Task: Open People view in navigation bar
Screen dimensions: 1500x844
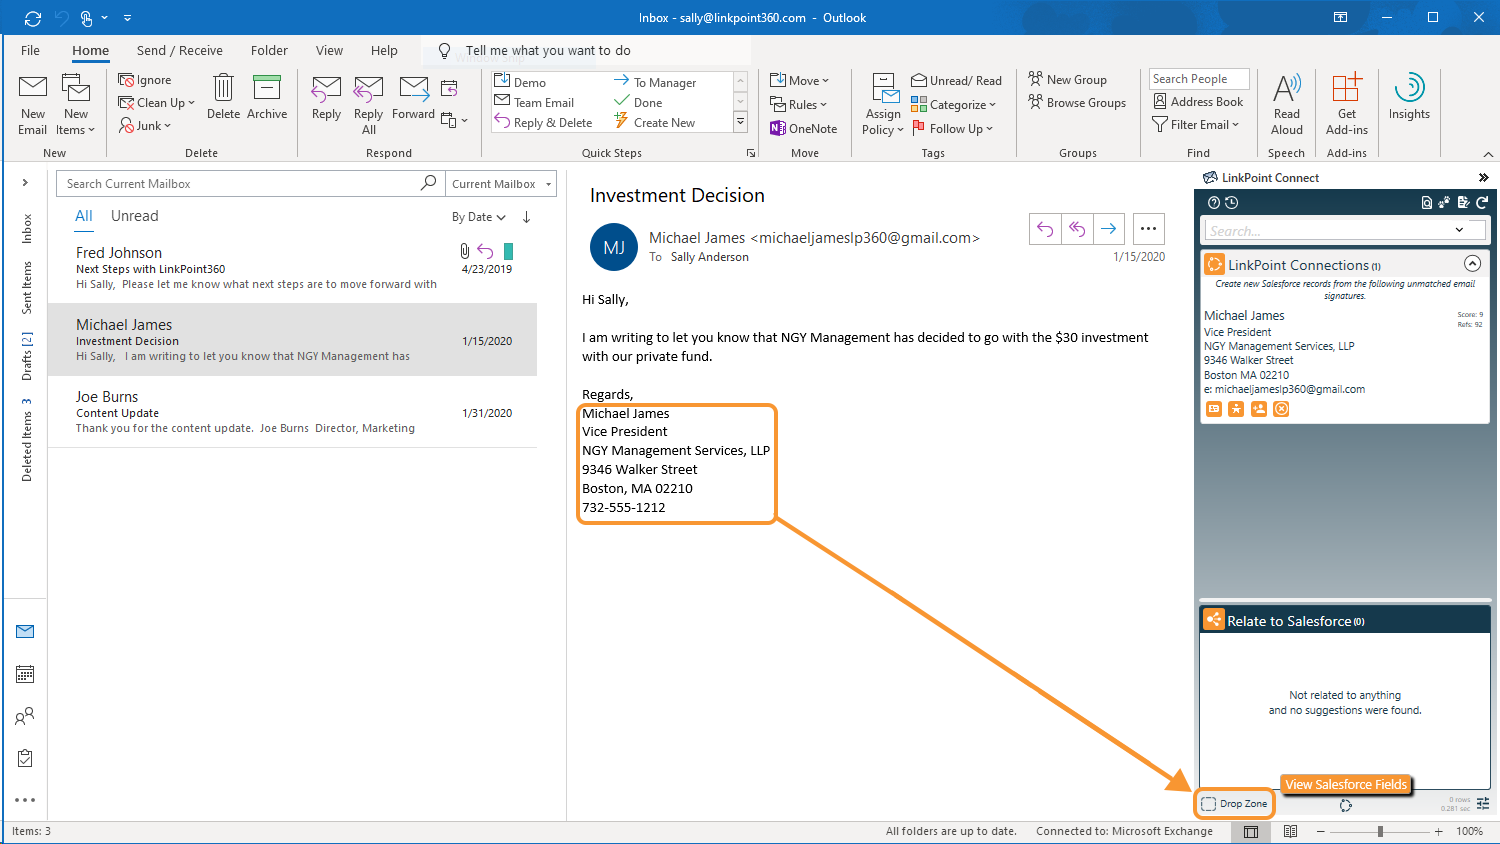Action: pos(25,716)
